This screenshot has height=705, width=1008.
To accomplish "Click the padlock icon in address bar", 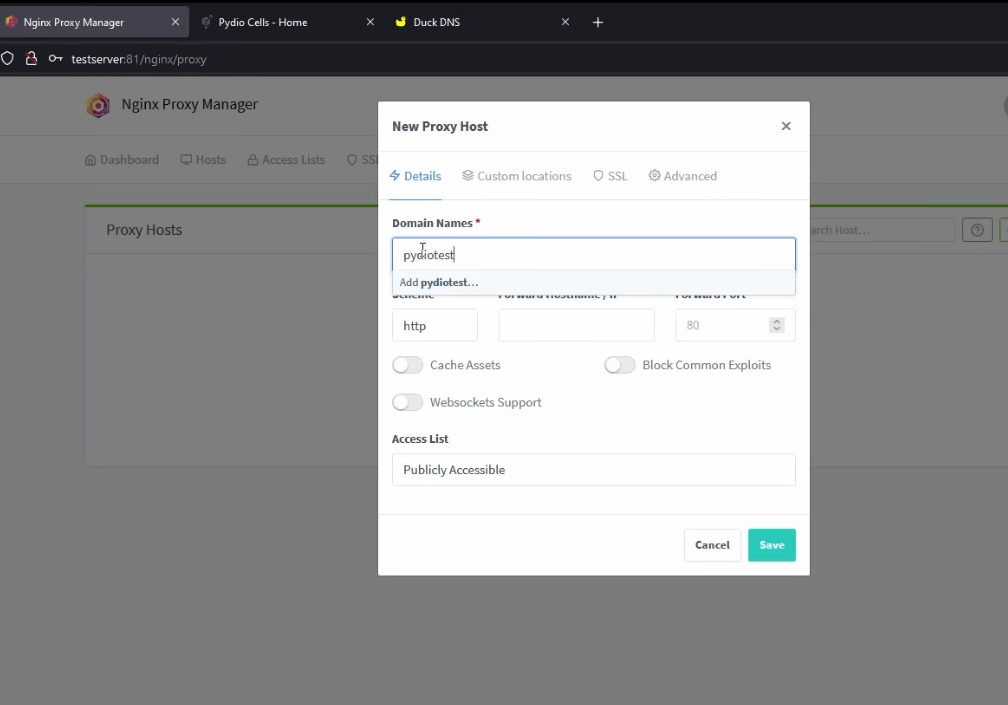I will (31, 59).
